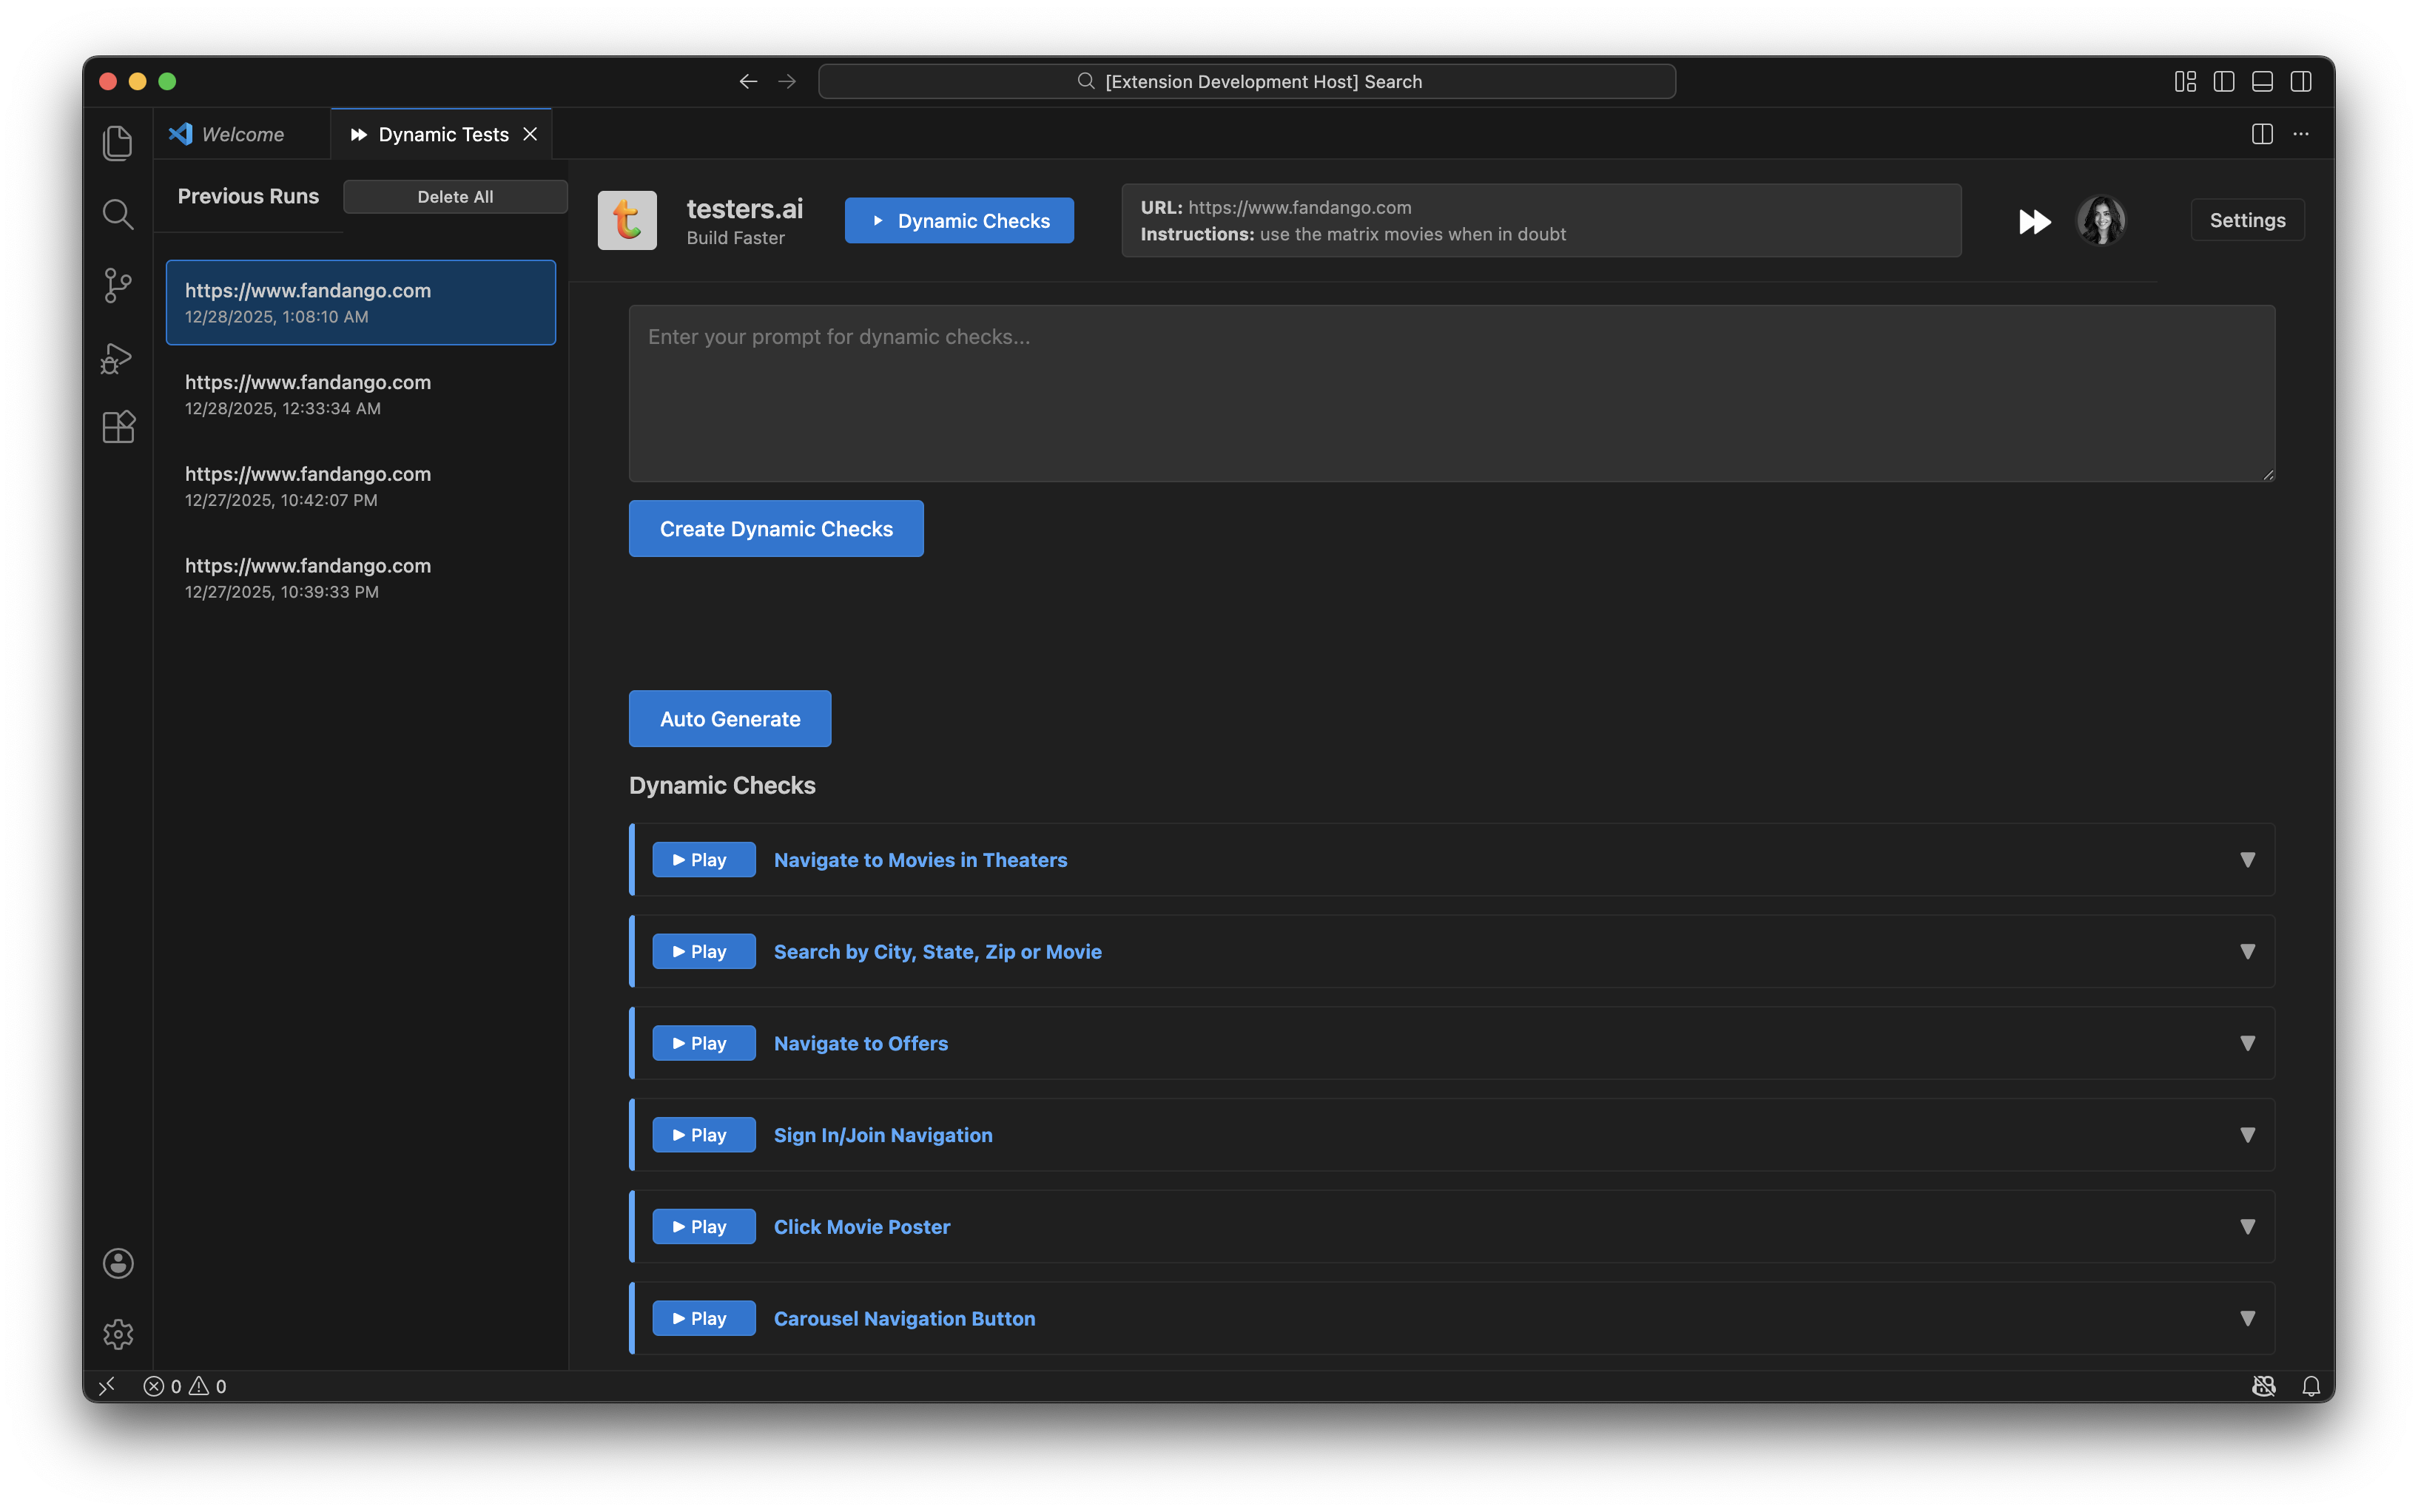
Task: Open the Explorer icon in activity bar
Action: pos(118,143)
